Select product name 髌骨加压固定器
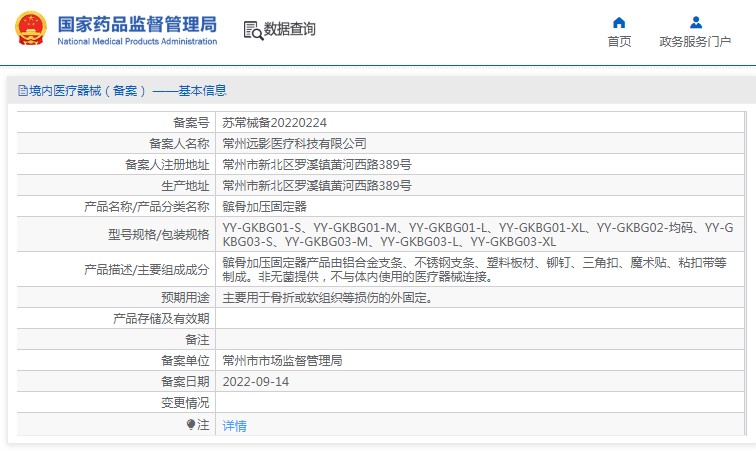Viewport: 756px width, 453px height. [x=264, y=207]
